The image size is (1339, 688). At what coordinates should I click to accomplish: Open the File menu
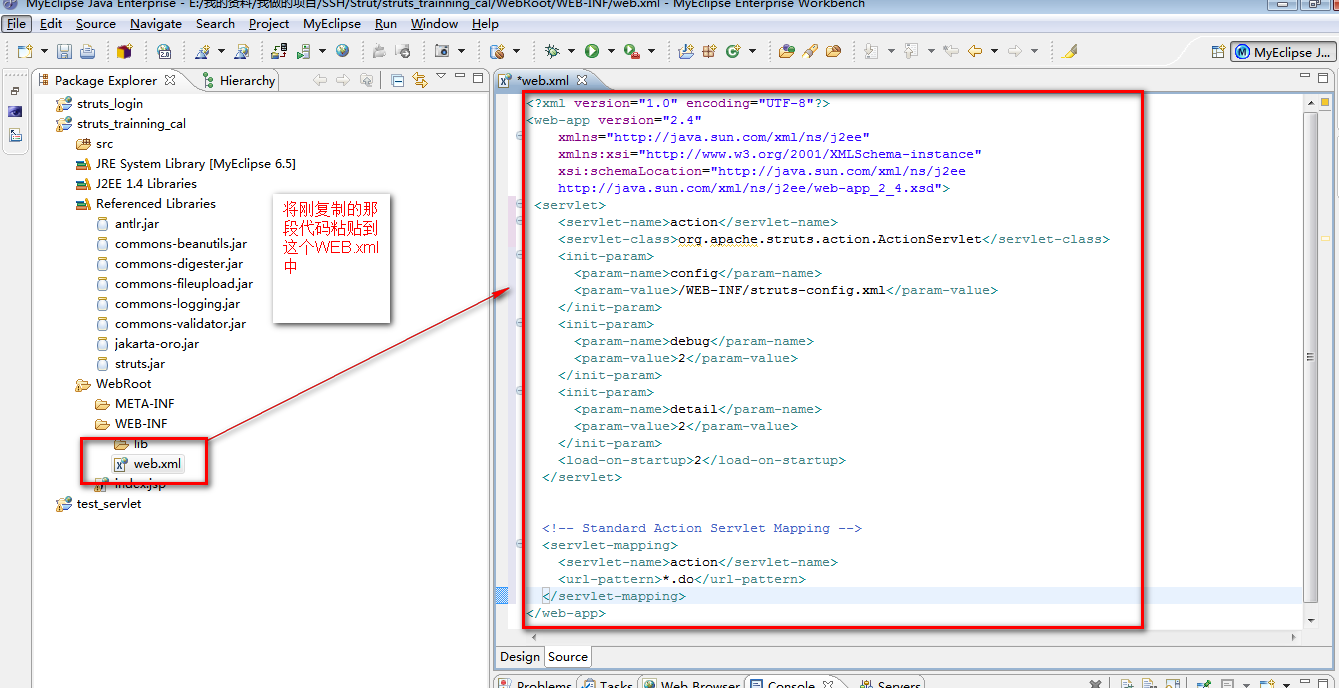click(17, 23)
